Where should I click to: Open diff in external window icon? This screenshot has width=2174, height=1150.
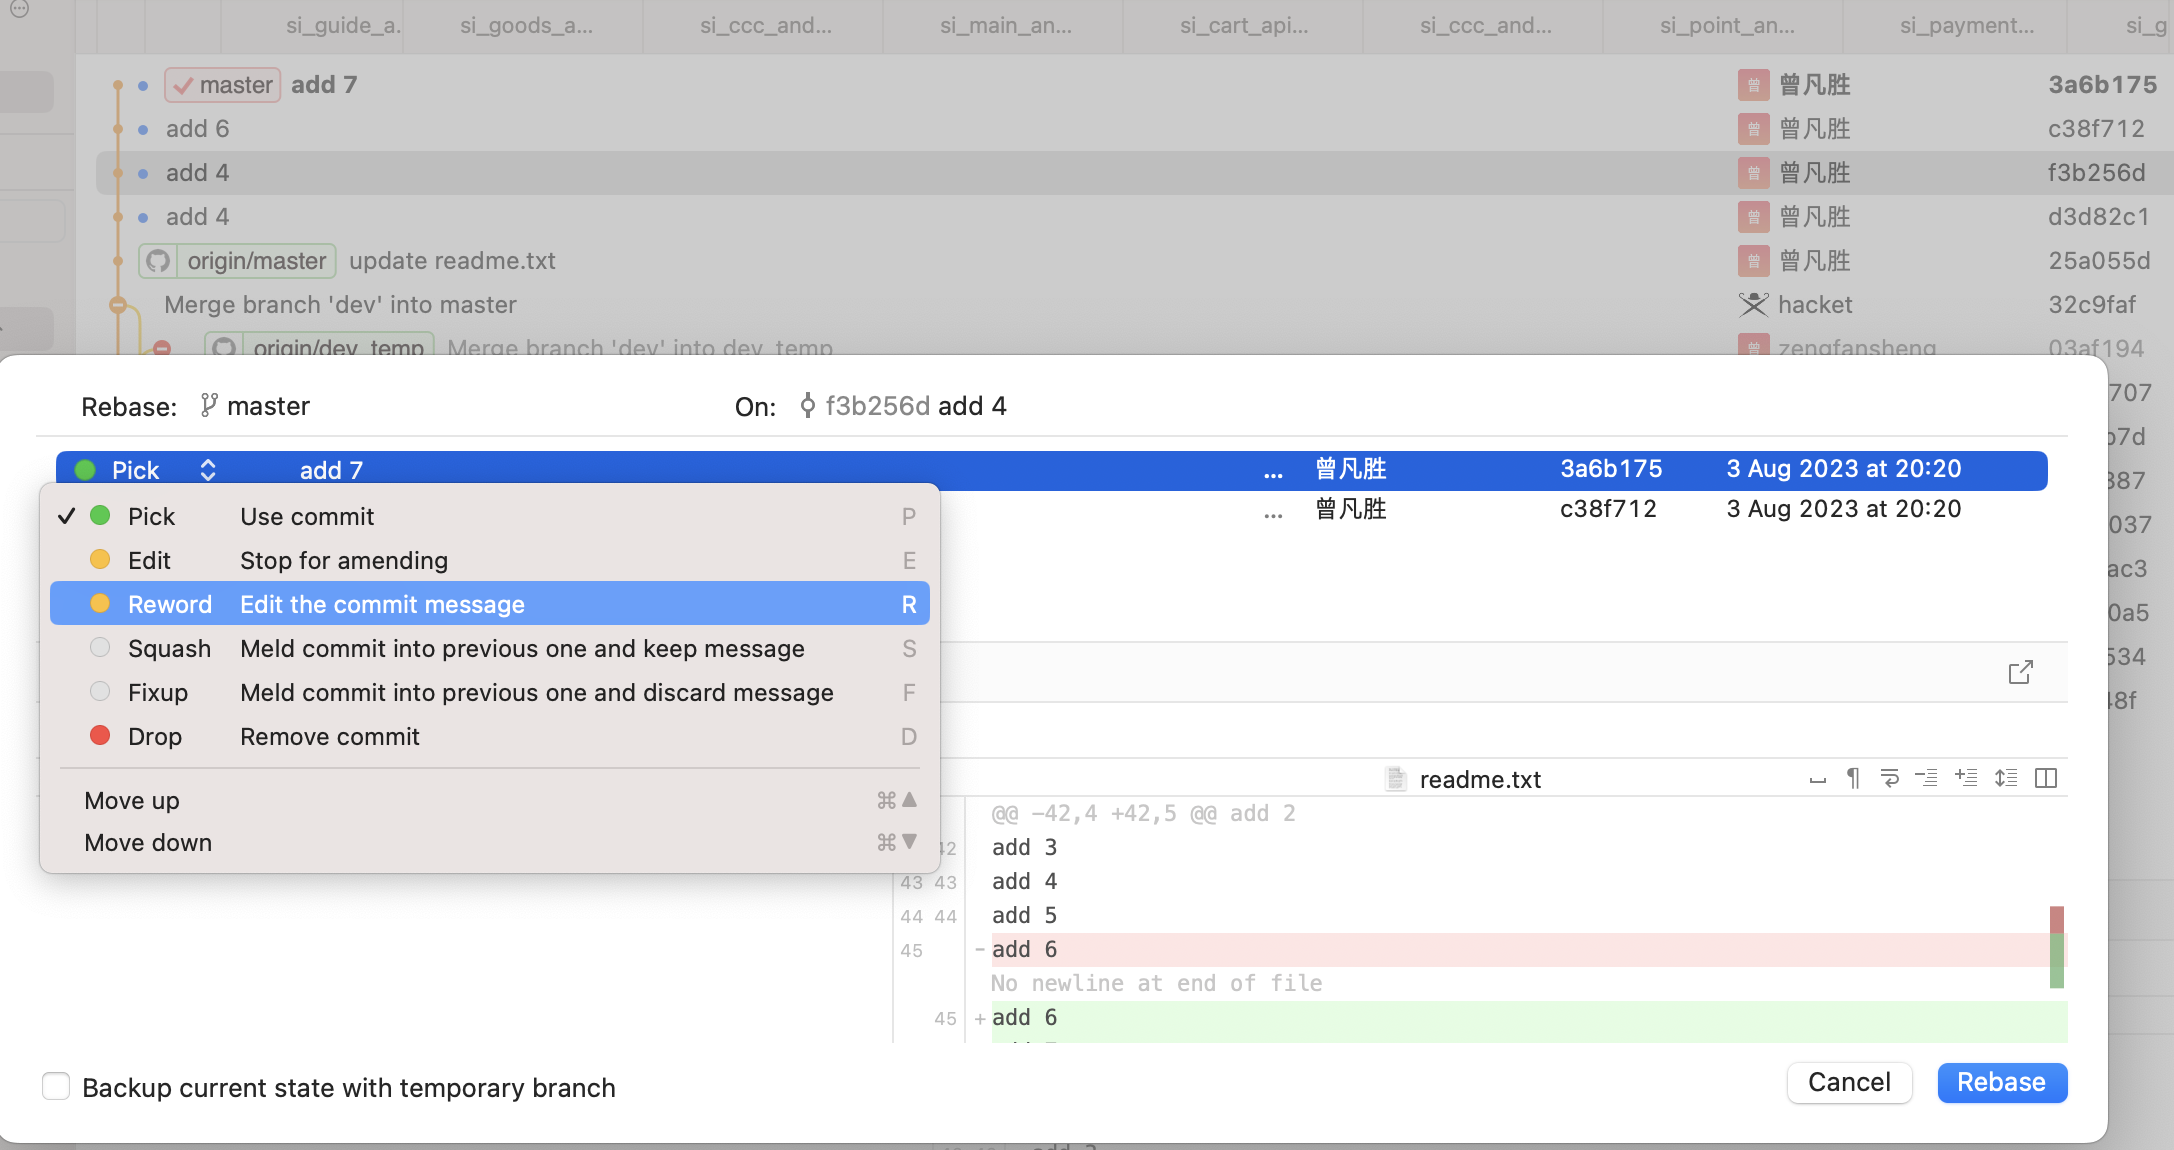(x=2020, y=672)
